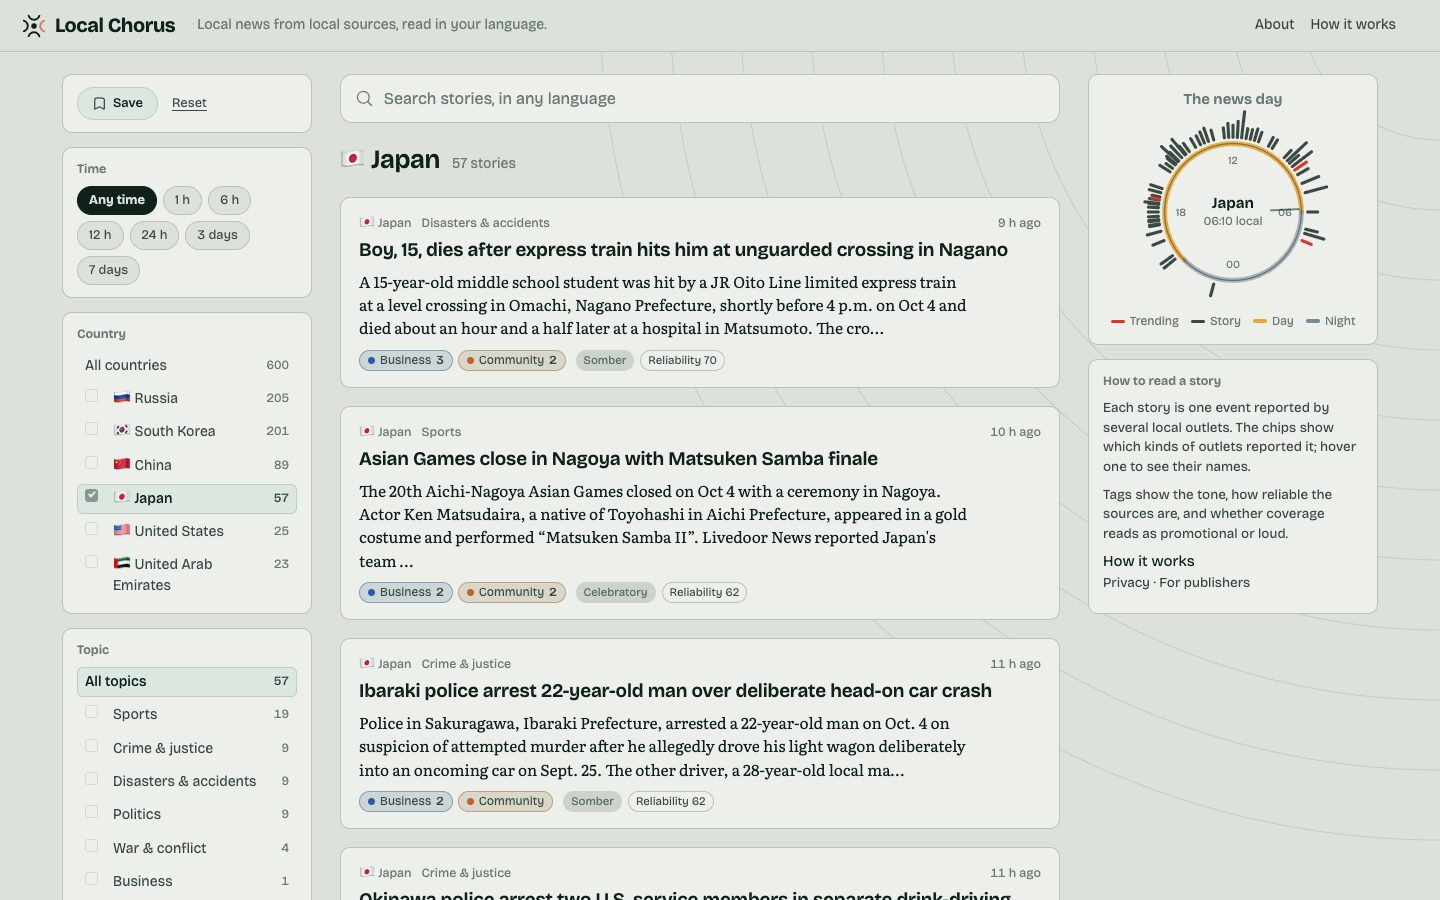Open the About page

point(1274,24)
